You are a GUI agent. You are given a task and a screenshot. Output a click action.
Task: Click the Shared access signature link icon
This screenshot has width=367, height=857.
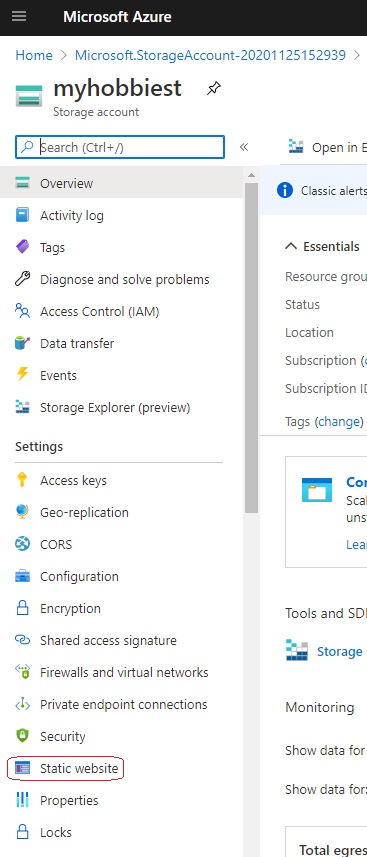[22, 640]
